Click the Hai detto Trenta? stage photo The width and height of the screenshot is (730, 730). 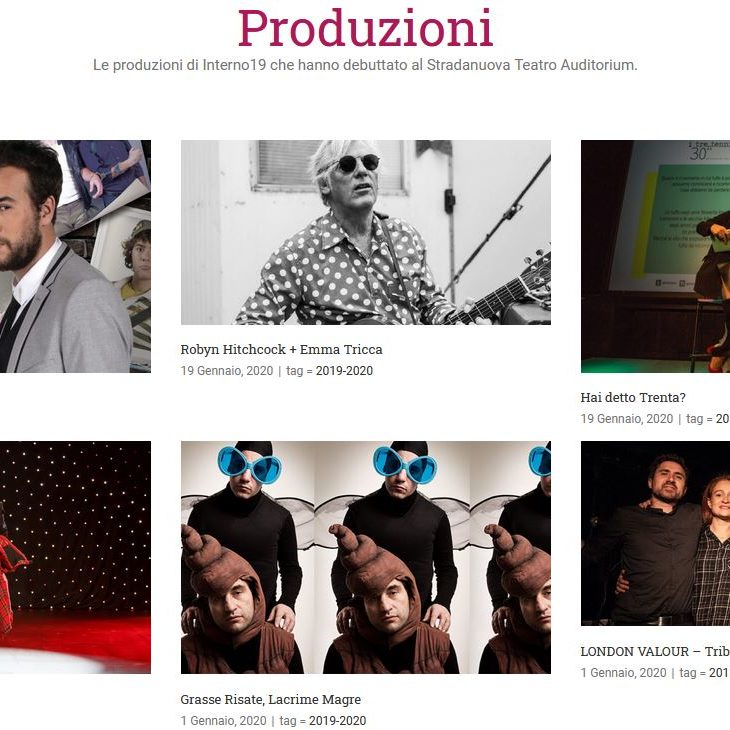[655, 257]
